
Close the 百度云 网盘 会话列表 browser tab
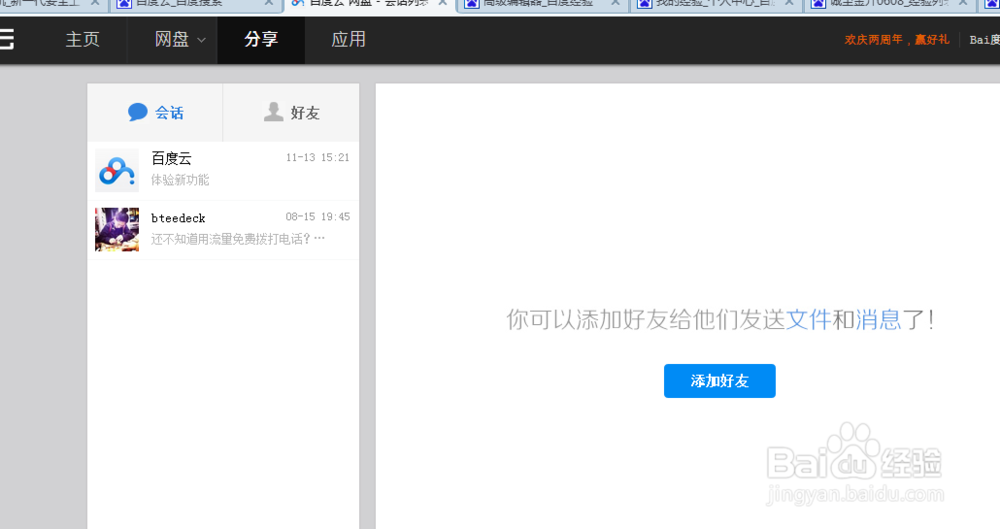point(443,3)
